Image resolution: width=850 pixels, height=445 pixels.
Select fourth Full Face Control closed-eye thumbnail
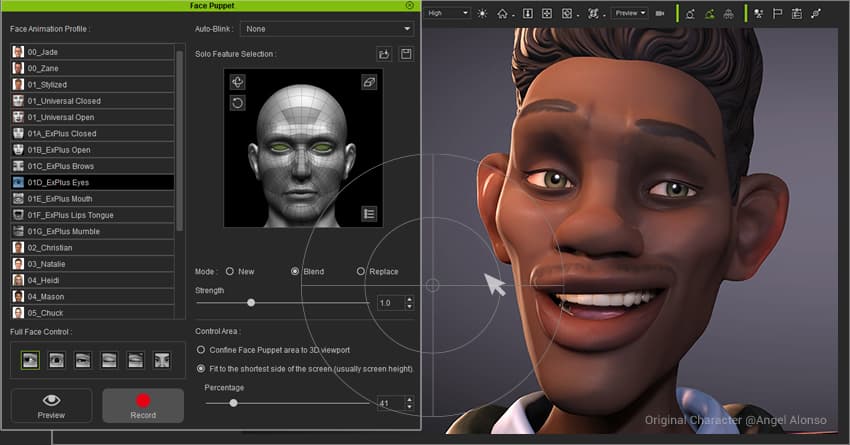(109, 360)
